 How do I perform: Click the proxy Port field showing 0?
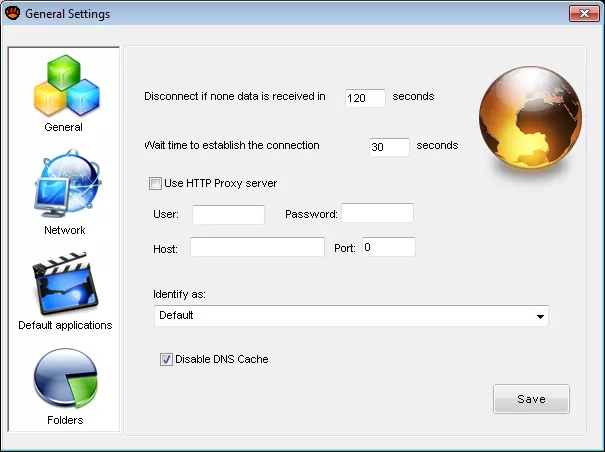pyautogui.click(x=389, y=247)
